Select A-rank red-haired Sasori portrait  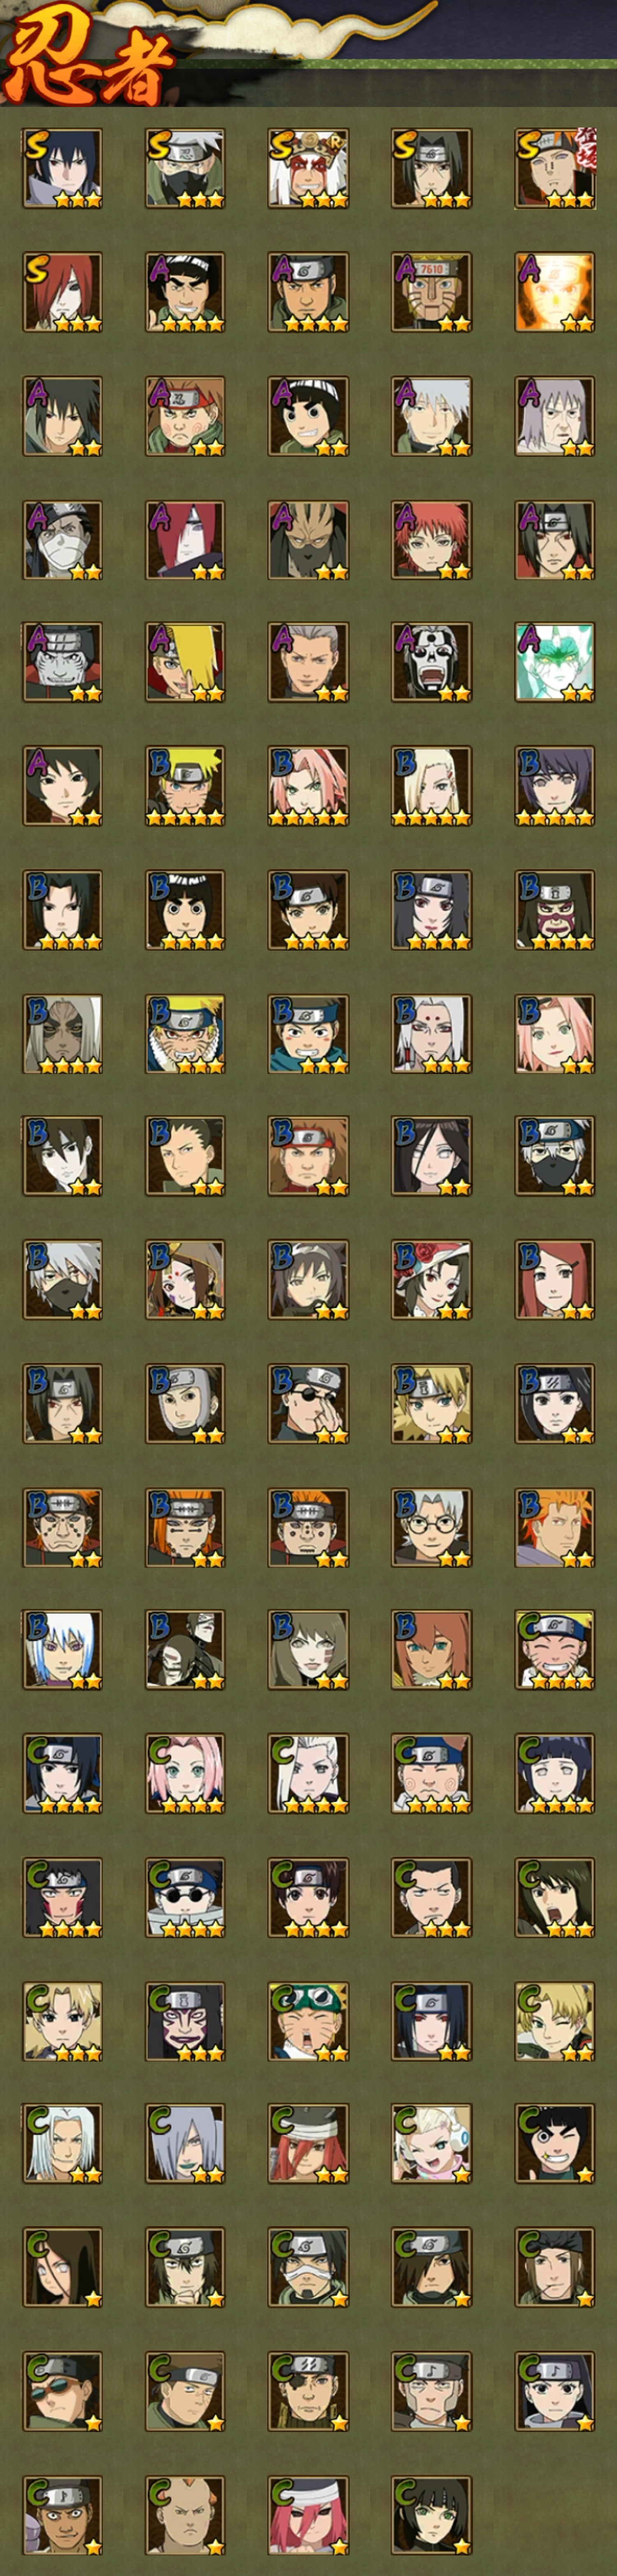pos(431,540)
